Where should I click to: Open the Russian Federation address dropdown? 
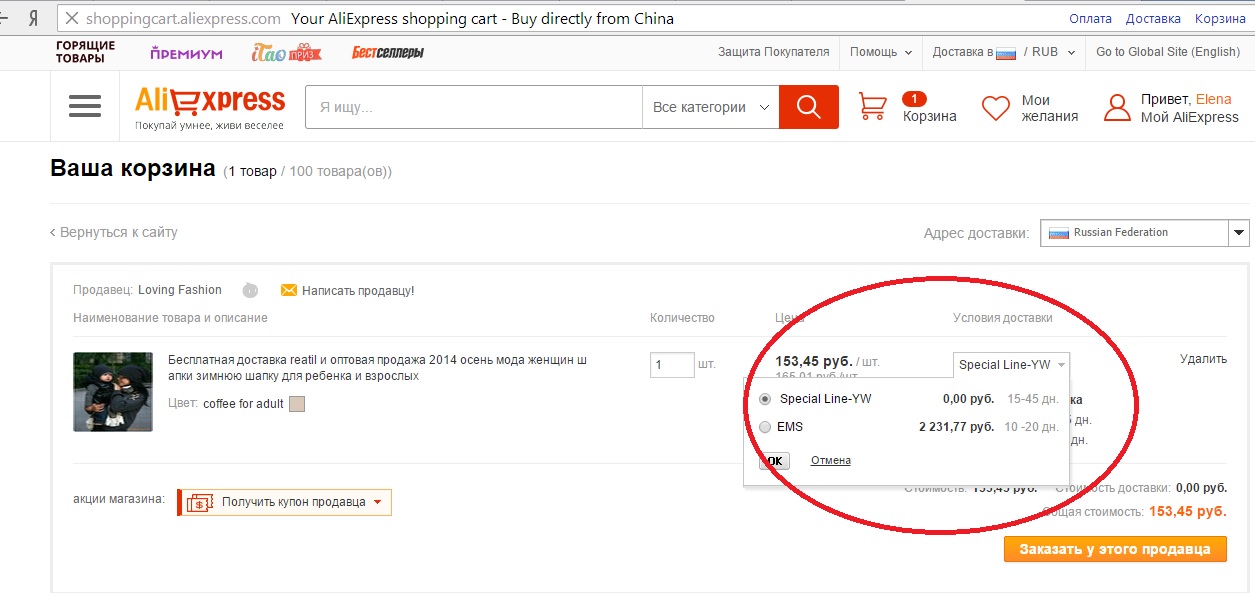click(1145, 232)
